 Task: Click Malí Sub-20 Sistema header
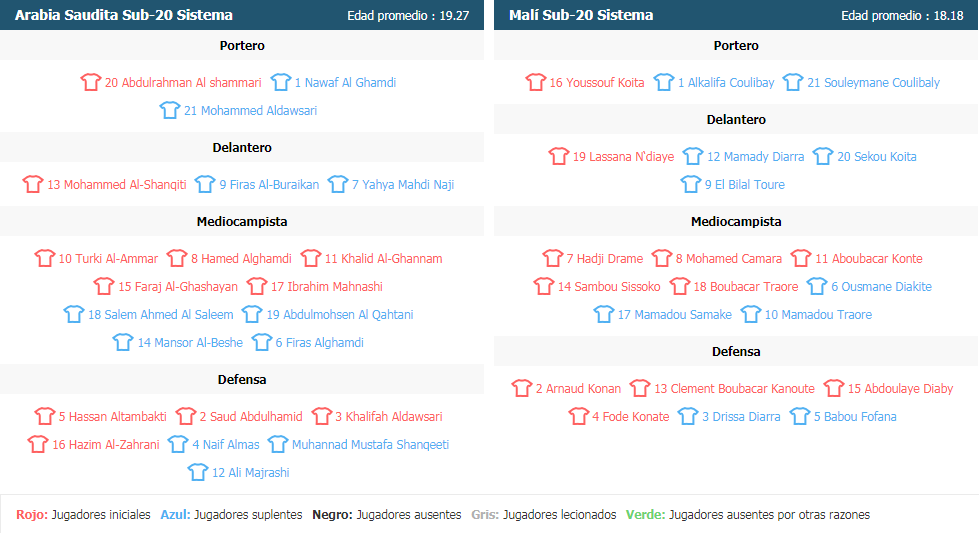pos(581,15)
